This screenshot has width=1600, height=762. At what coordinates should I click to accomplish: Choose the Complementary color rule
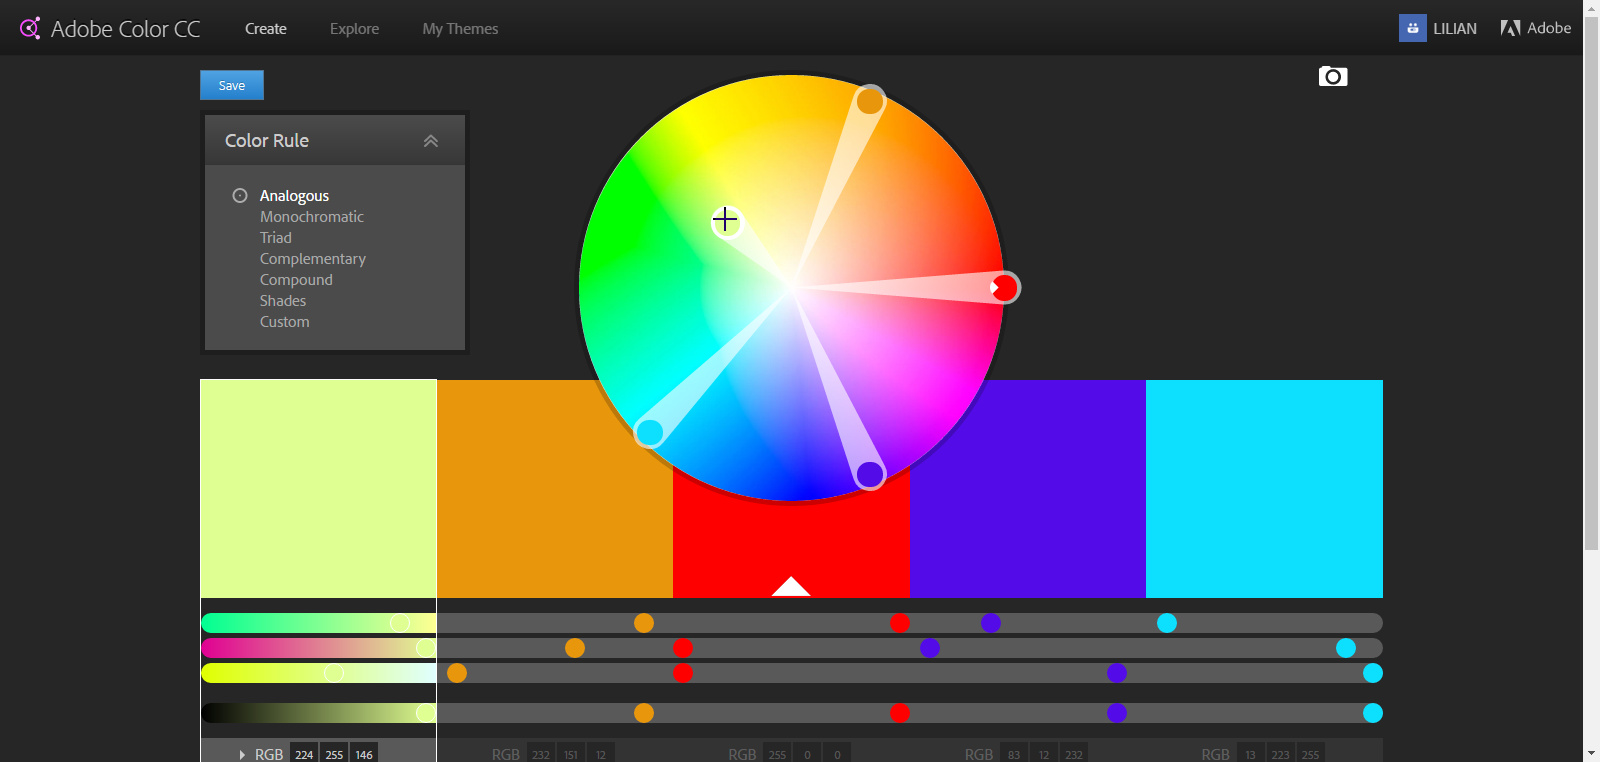click(x=313, y=259)
